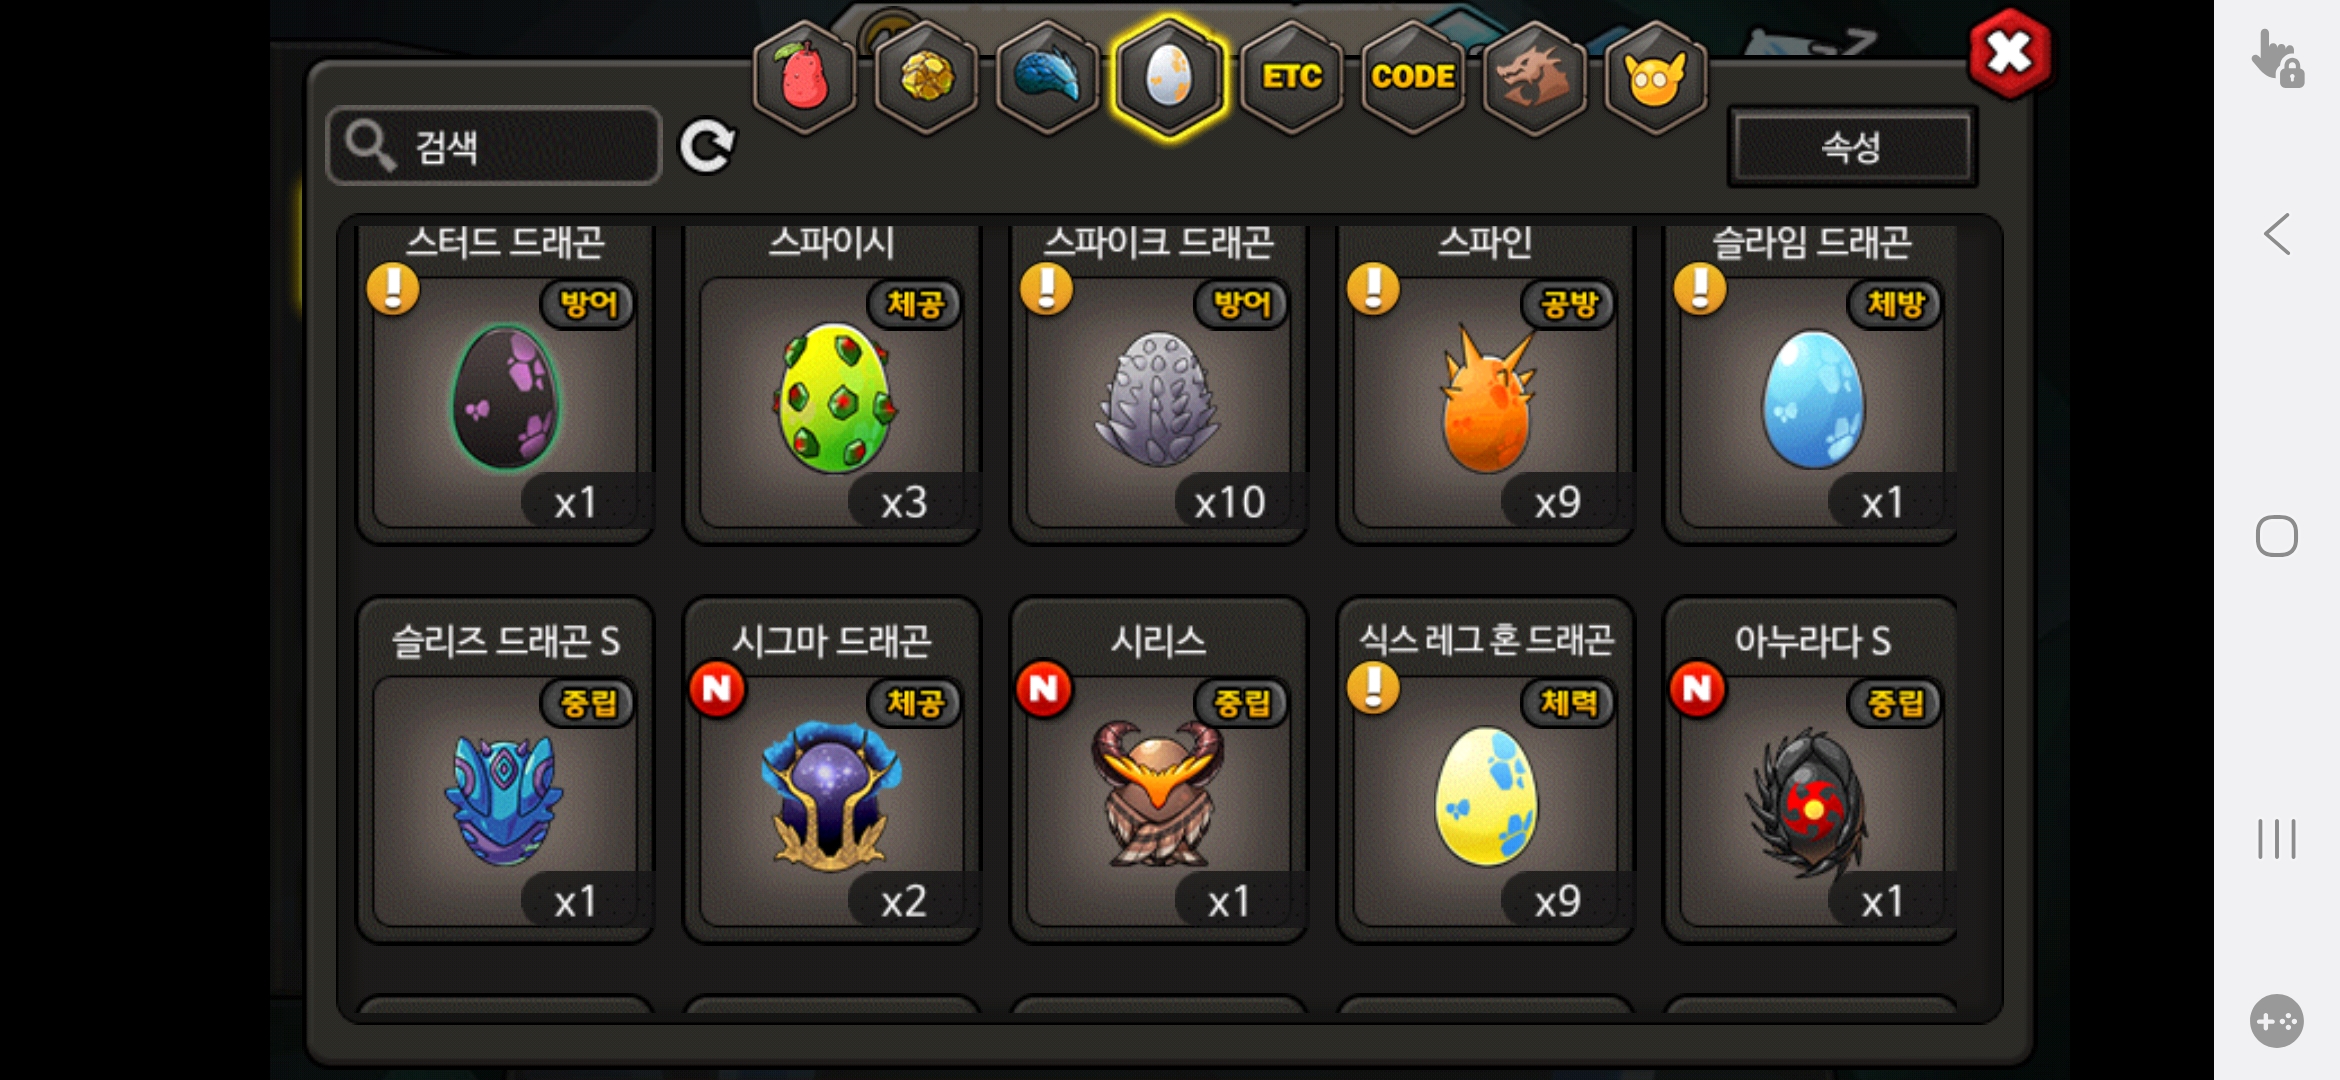Switch to the ETC tab

click(1292, 77)
